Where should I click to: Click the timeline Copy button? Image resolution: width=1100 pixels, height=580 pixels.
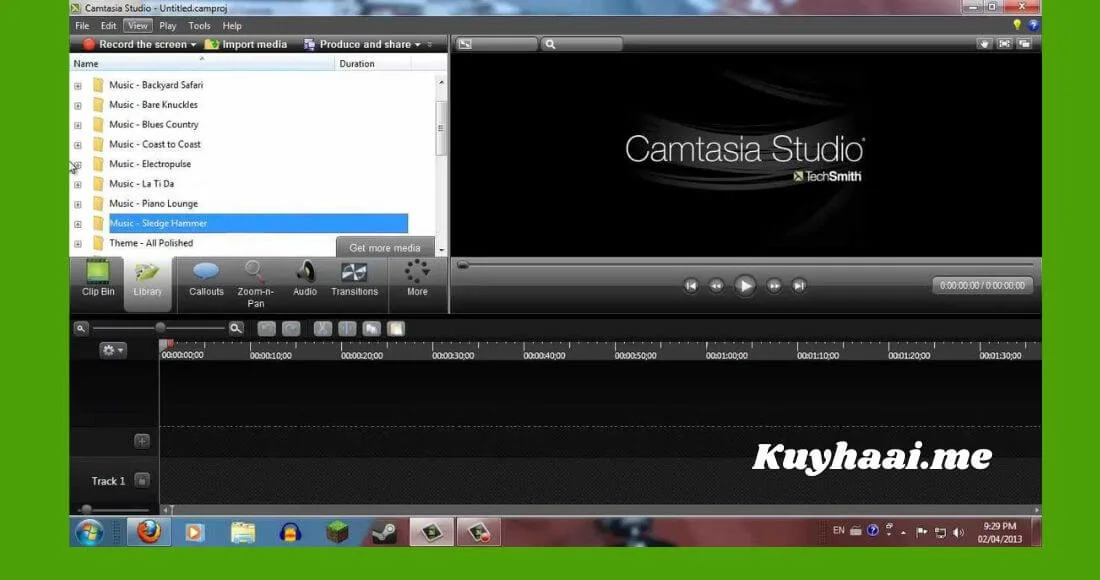[372, 328]
